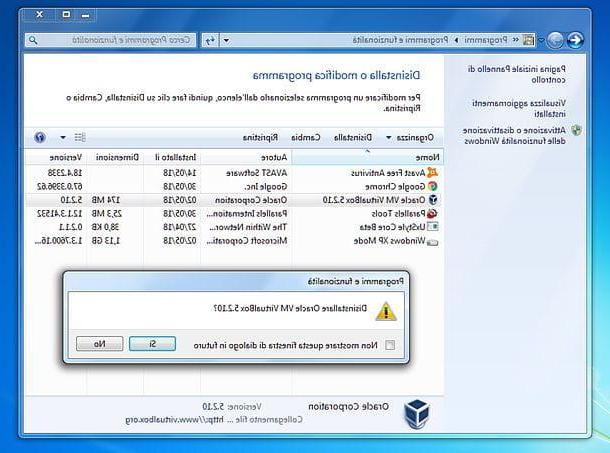
Task: Click Programmi e funzionalità breadcrumb segment
Action: [401, 40]
